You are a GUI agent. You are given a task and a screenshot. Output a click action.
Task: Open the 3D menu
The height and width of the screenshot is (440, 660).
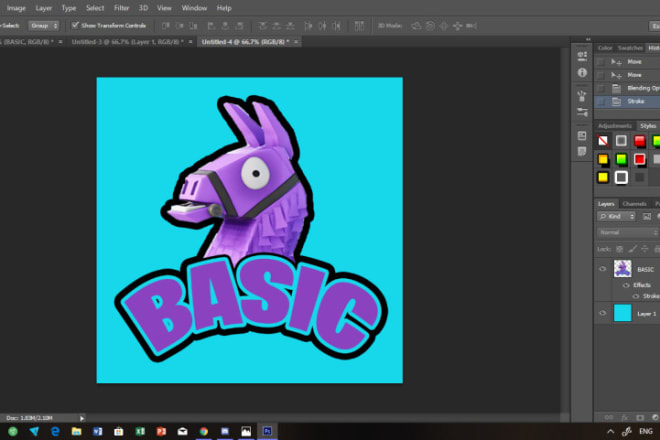143,8
